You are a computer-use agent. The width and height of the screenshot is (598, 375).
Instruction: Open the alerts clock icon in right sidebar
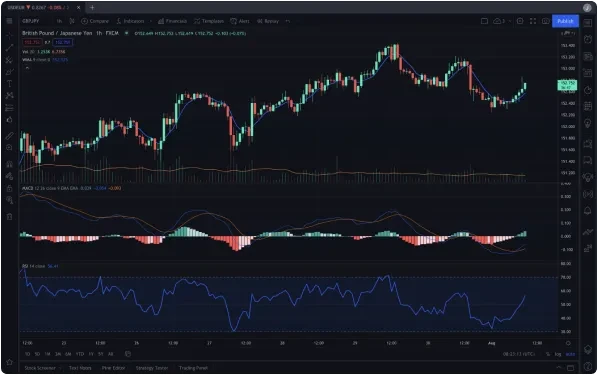[x=588, y=39]
